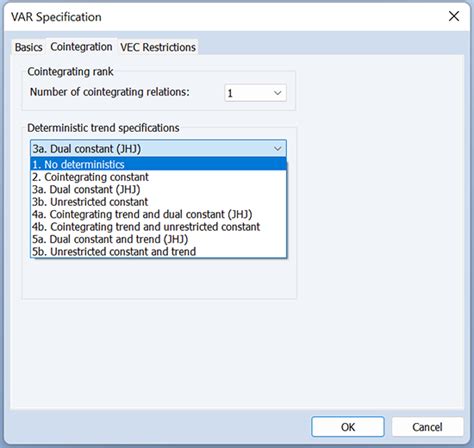The image size is (474, 448).
Task: Open the VEC Restrictions tab
Action: [x=158, y=47]
